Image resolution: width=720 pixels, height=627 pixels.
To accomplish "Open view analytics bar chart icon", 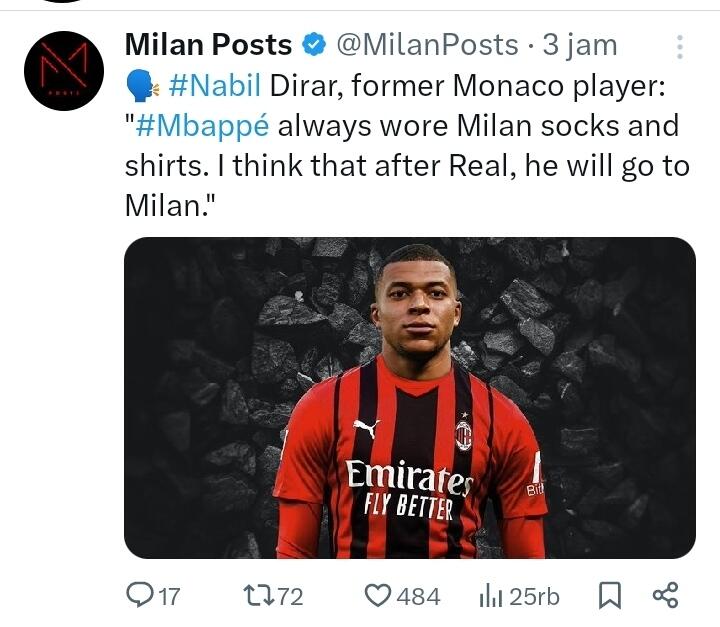I will pyautogui.click(x=490, y=596).
